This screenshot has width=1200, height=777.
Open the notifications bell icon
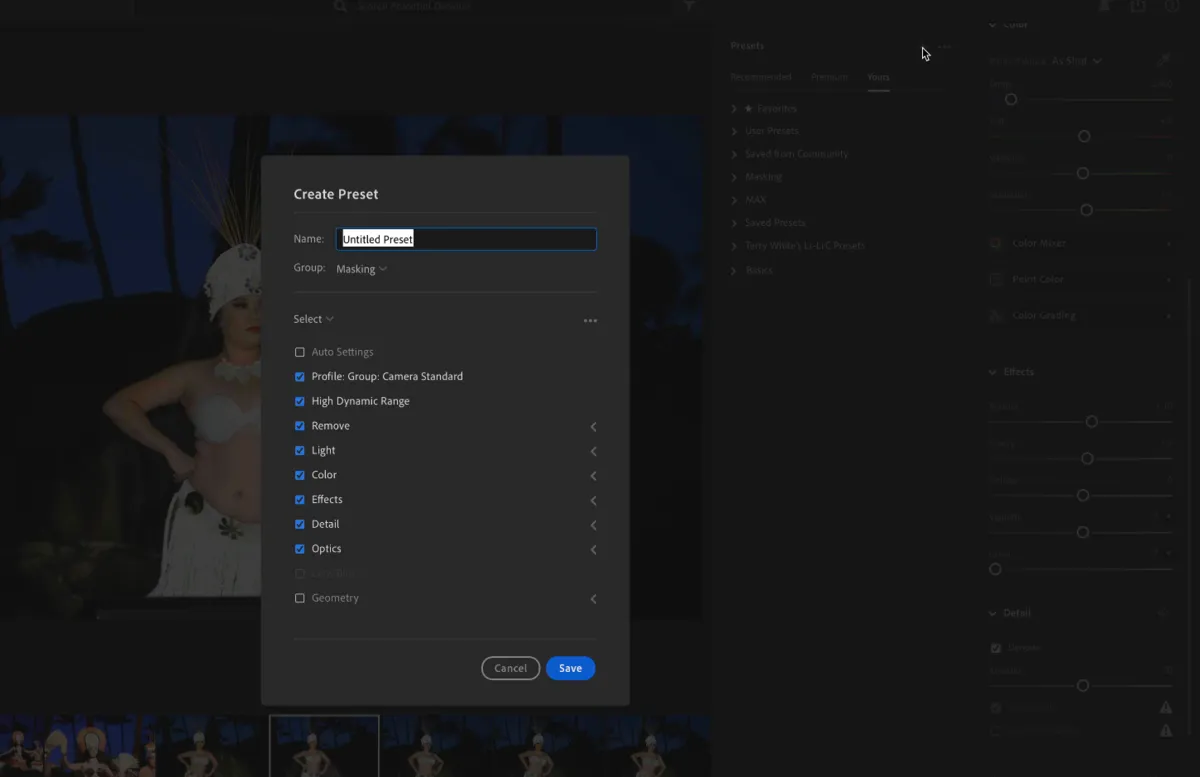tap(1106, 7)
